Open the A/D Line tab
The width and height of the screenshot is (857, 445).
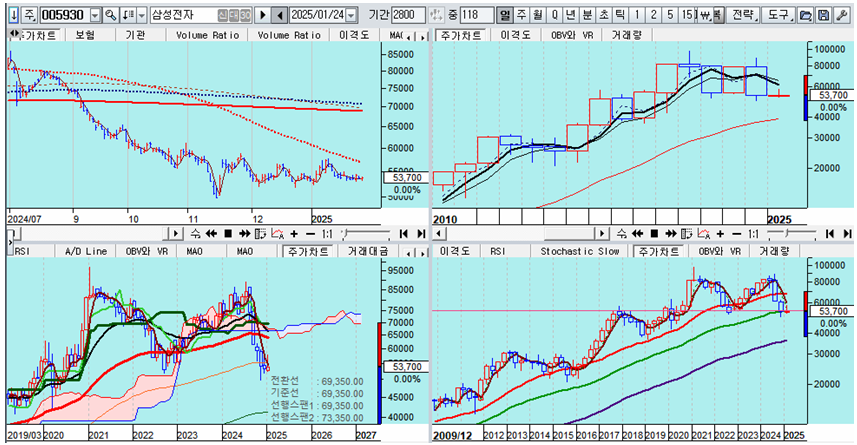(x=86, y=251)
